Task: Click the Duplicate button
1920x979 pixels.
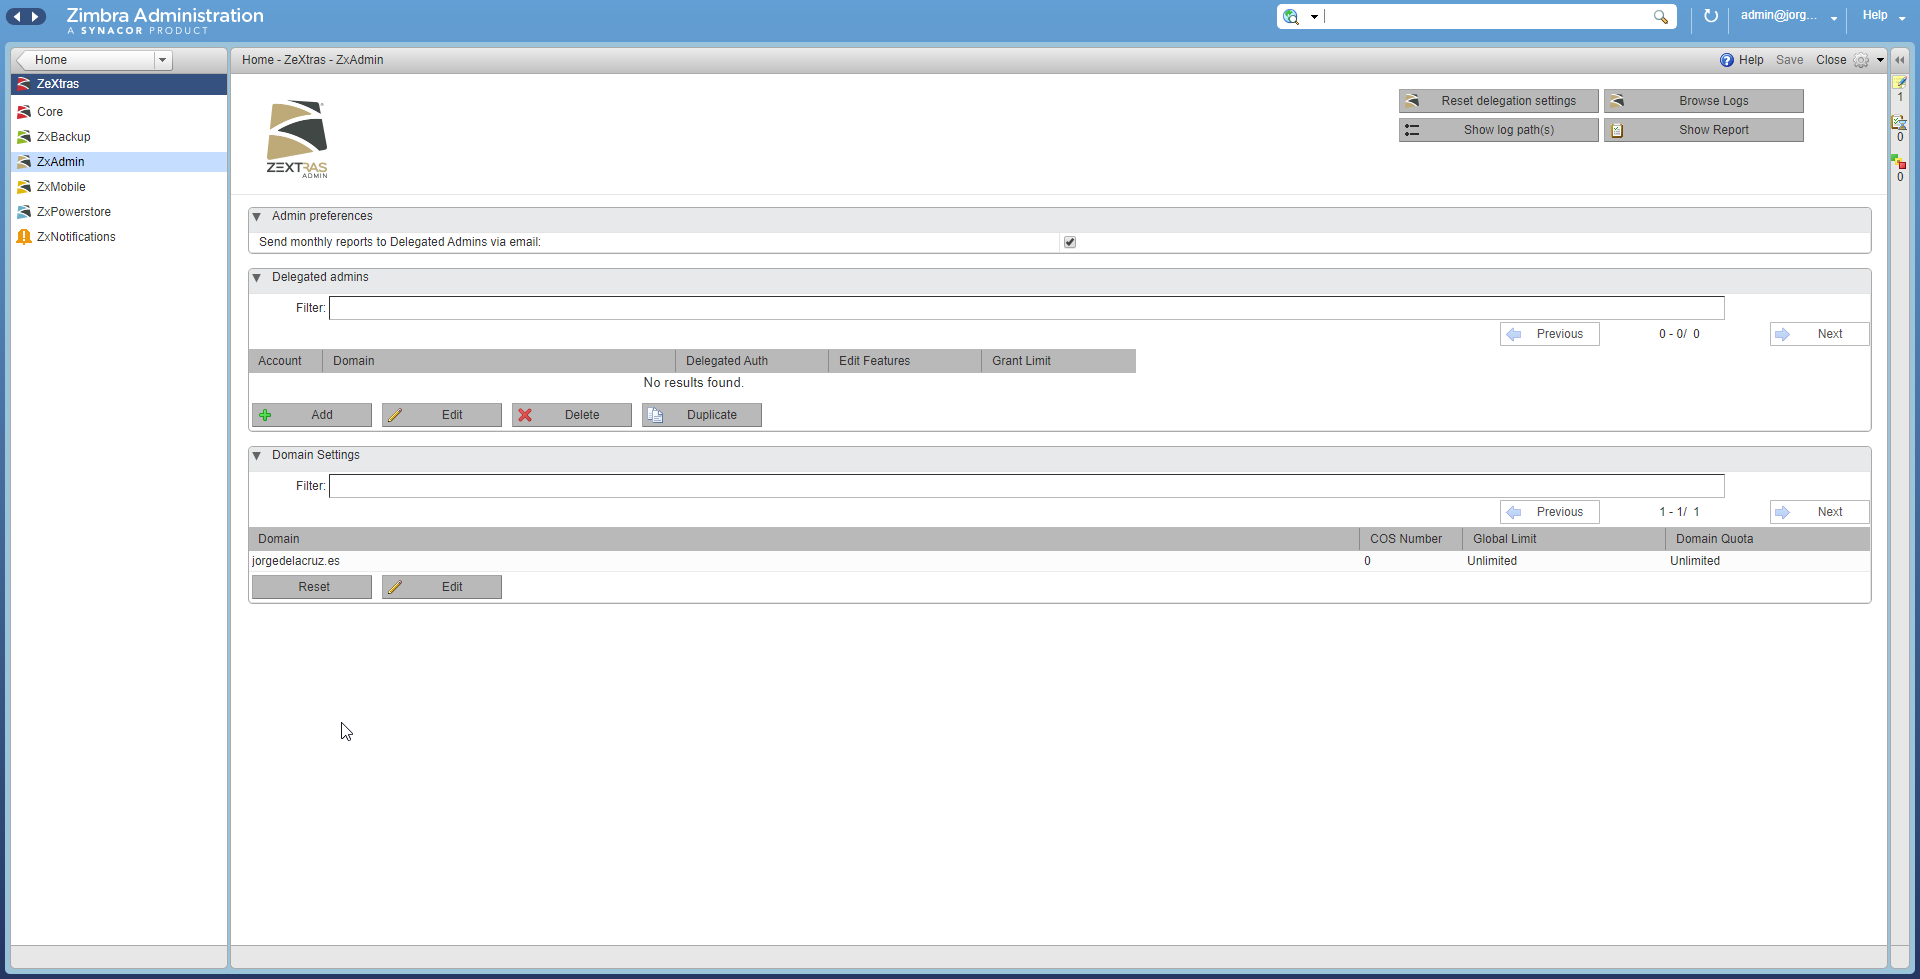Action: (702, 415)
